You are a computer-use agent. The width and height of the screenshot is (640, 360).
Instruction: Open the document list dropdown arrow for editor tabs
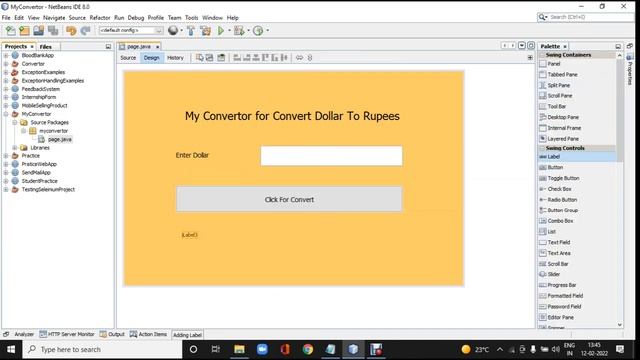[522, 46]
